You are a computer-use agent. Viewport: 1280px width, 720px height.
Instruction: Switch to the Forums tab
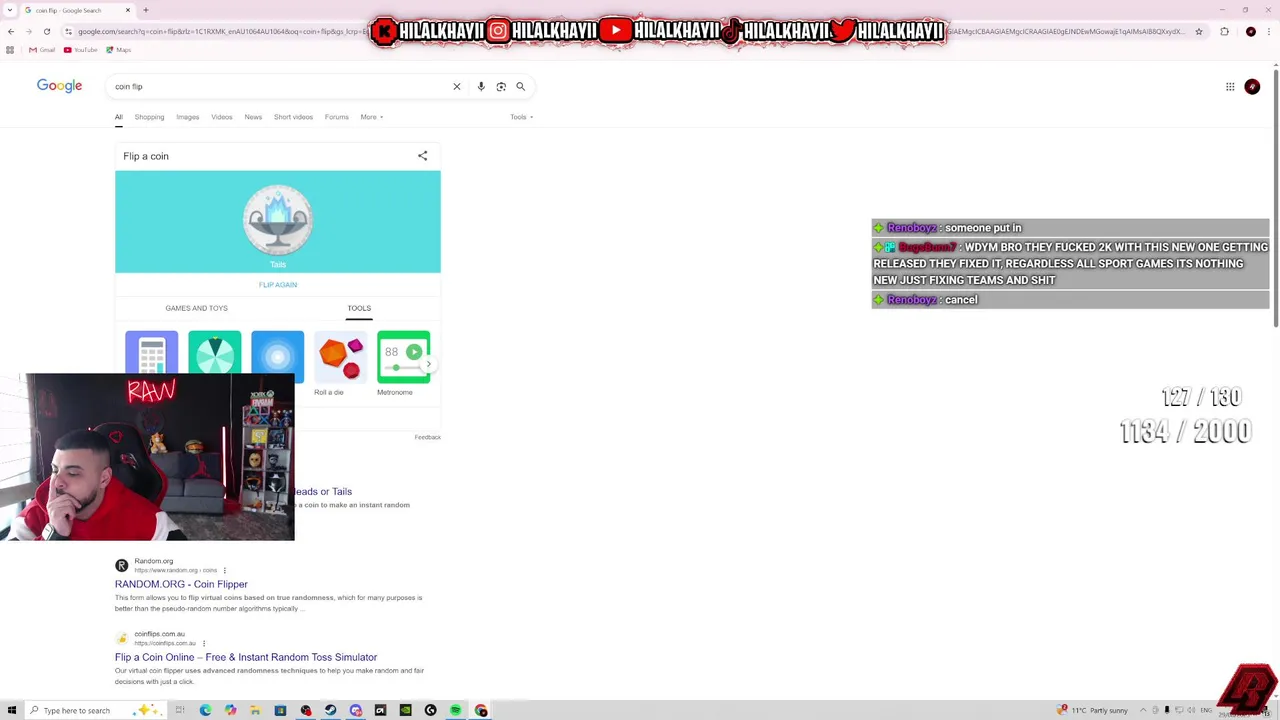(x=336, y=117)
